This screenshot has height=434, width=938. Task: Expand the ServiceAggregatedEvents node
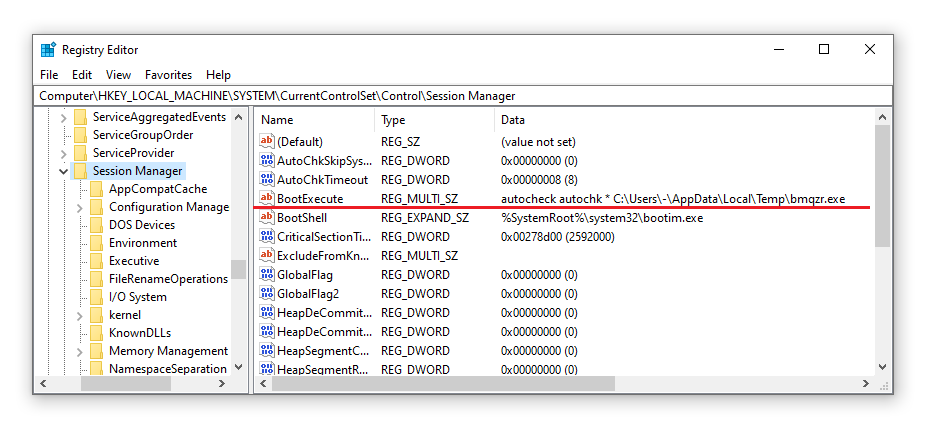click(63, 117)
